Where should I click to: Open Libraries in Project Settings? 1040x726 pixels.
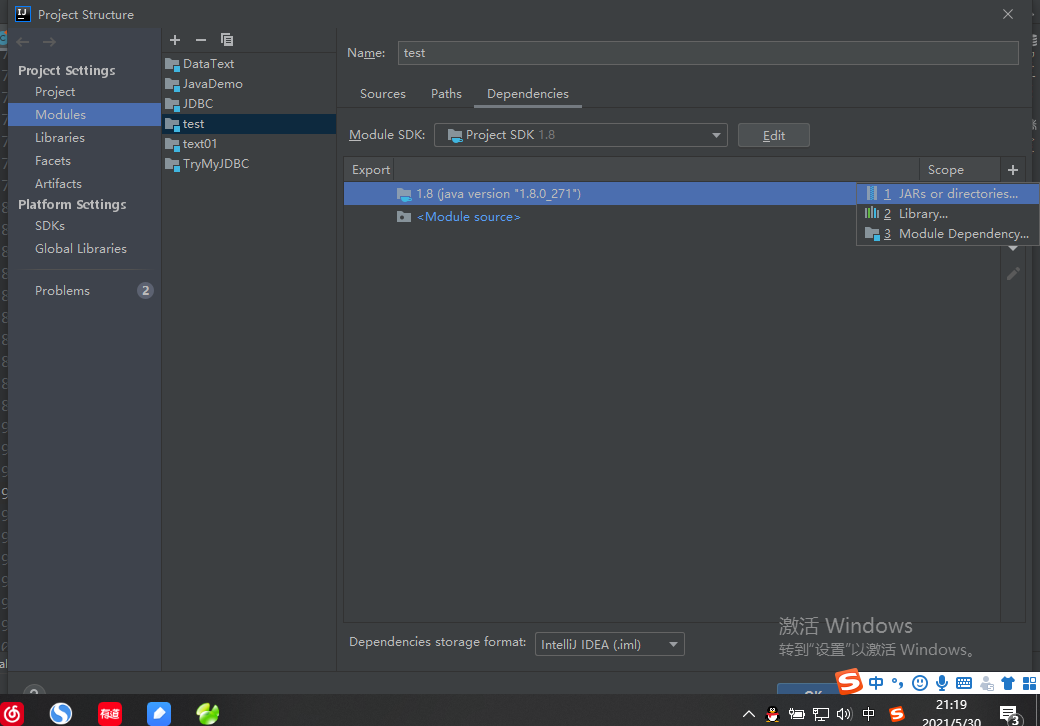pos(60,137)
